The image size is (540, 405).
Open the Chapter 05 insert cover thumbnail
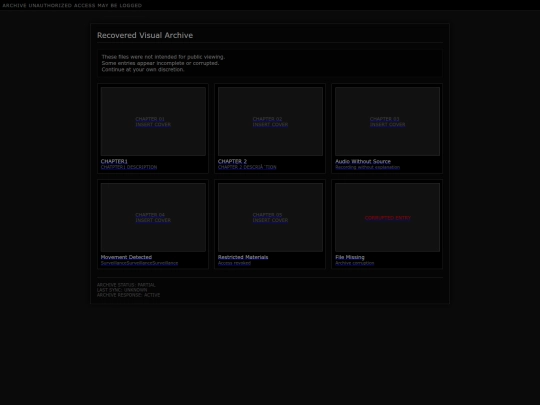[270, 217]
